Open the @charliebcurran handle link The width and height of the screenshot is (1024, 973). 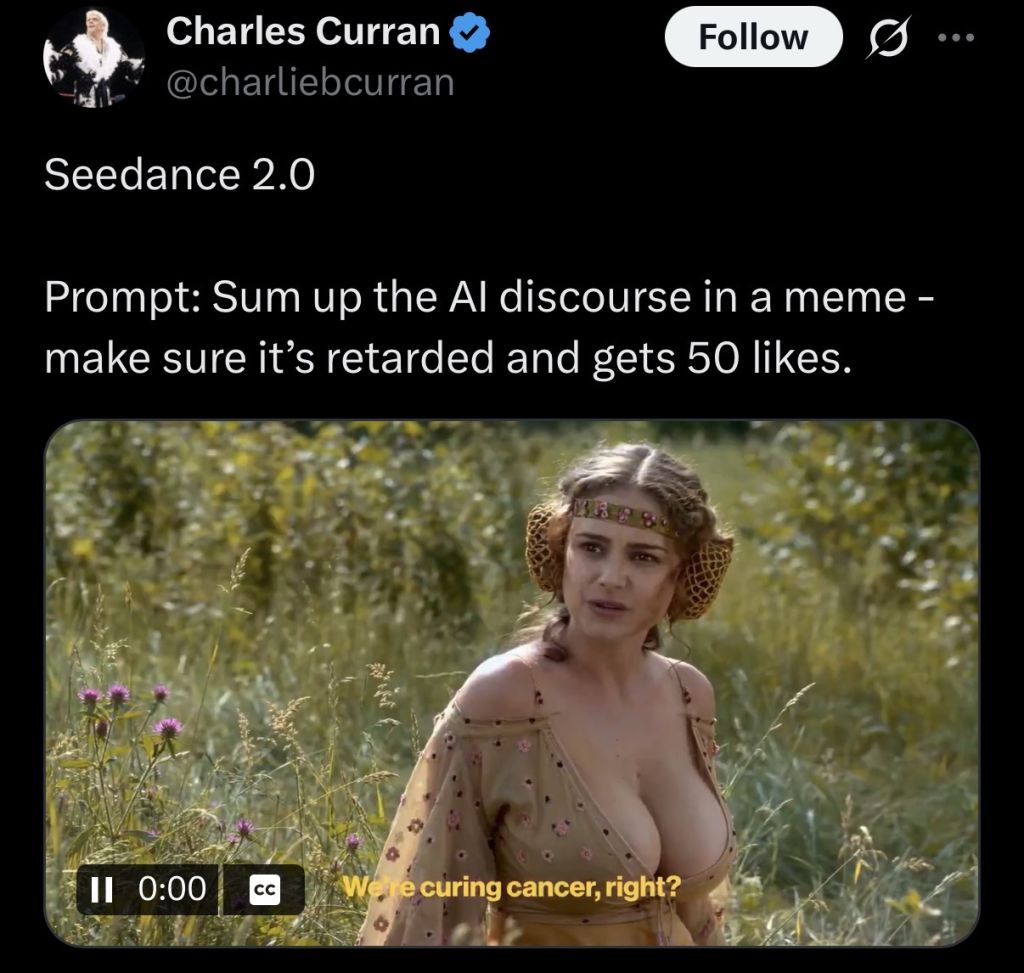click(x=310, y=83)
